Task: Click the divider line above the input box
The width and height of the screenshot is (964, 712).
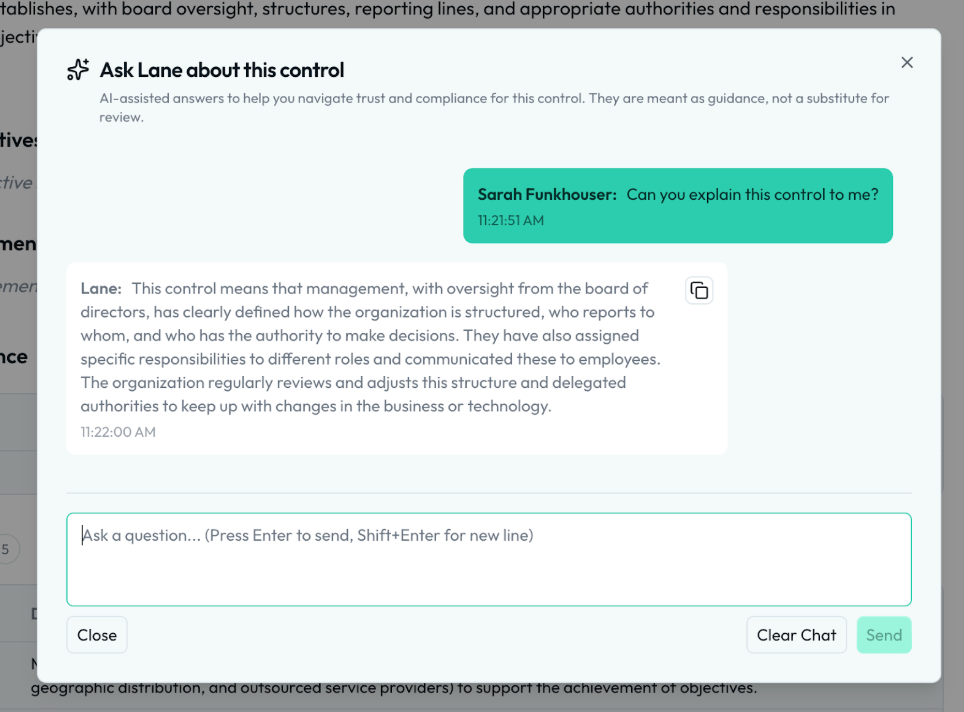Action: tap(488, 493)
